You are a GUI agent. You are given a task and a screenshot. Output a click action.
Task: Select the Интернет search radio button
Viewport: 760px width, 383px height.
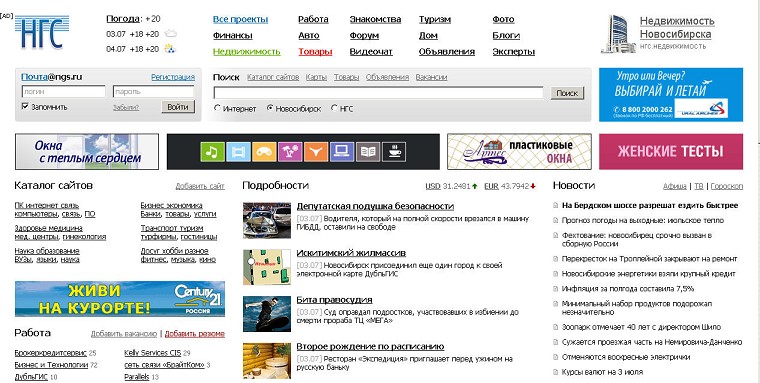(218, 108)
